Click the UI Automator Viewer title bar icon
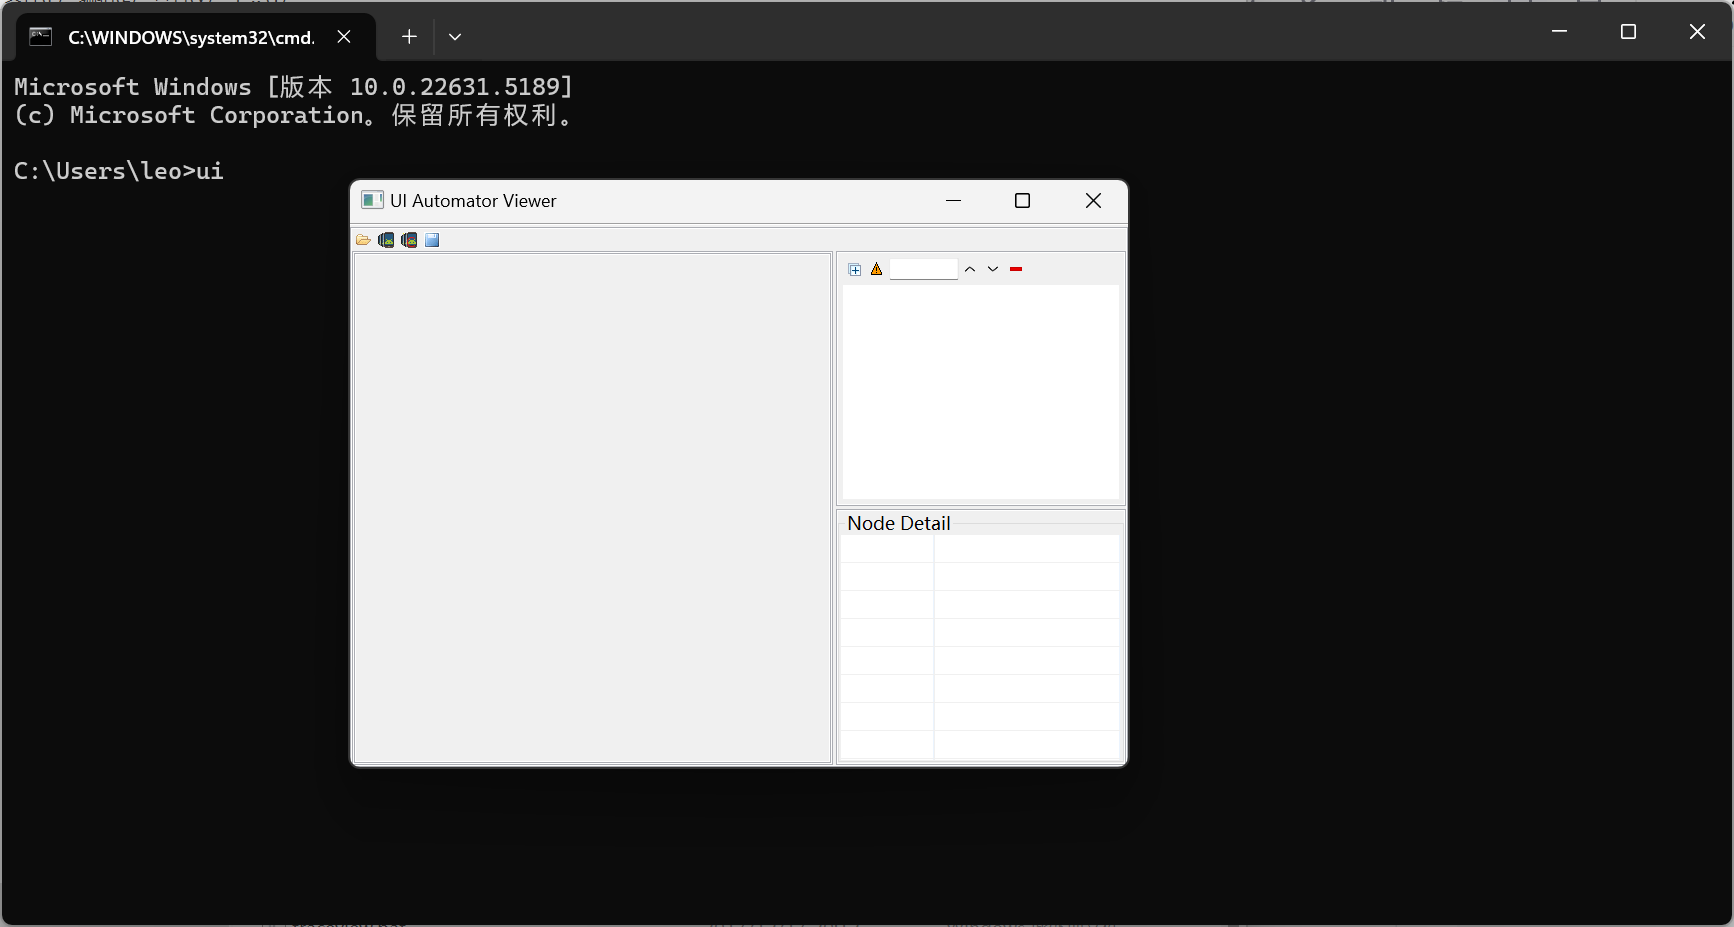The width and height of the screenshot is (1734, 927). (x=371, y=200)
